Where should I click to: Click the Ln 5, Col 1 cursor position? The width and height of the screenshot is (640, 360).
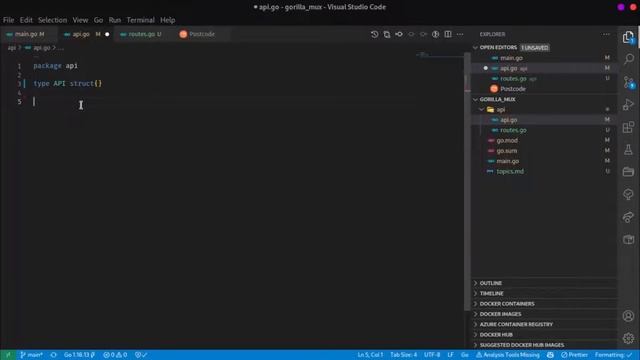point(370,355)
